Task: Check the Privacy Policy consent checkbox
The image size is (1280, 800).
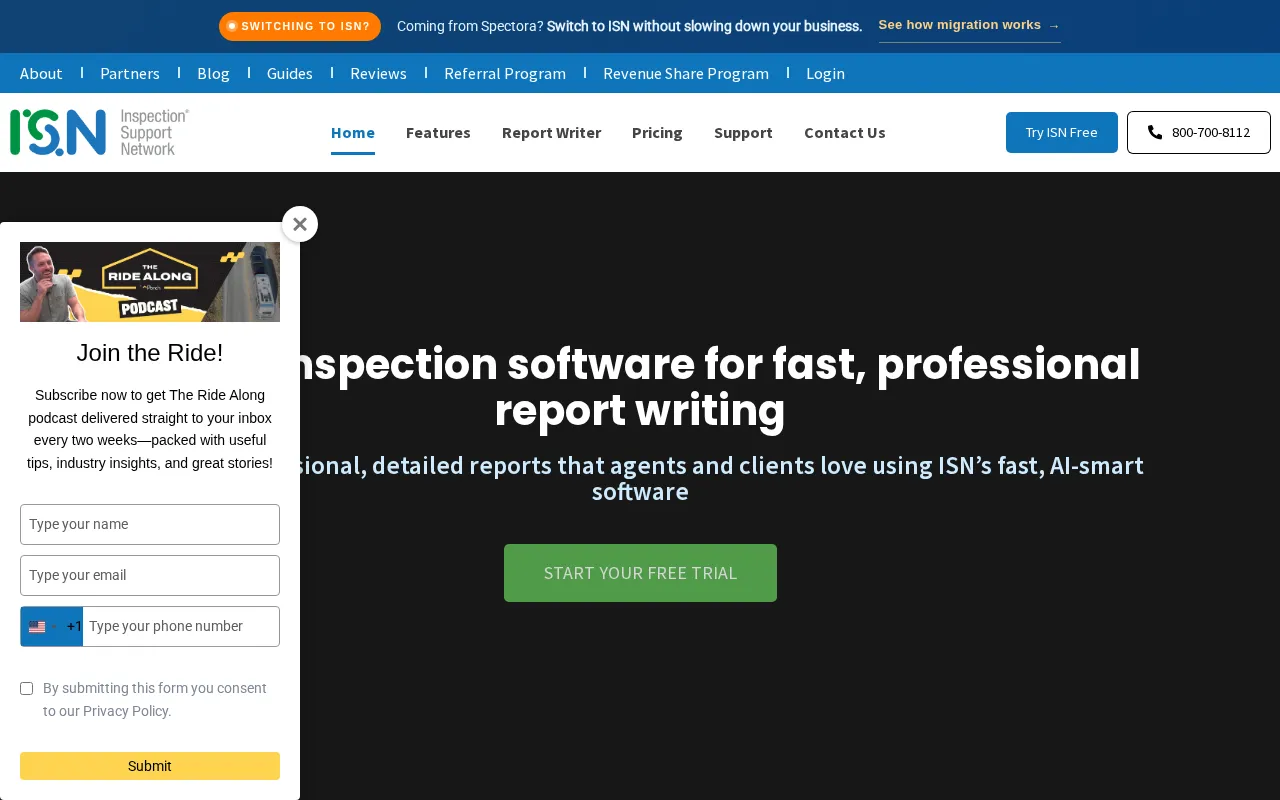Action: (x=27, y=688)
